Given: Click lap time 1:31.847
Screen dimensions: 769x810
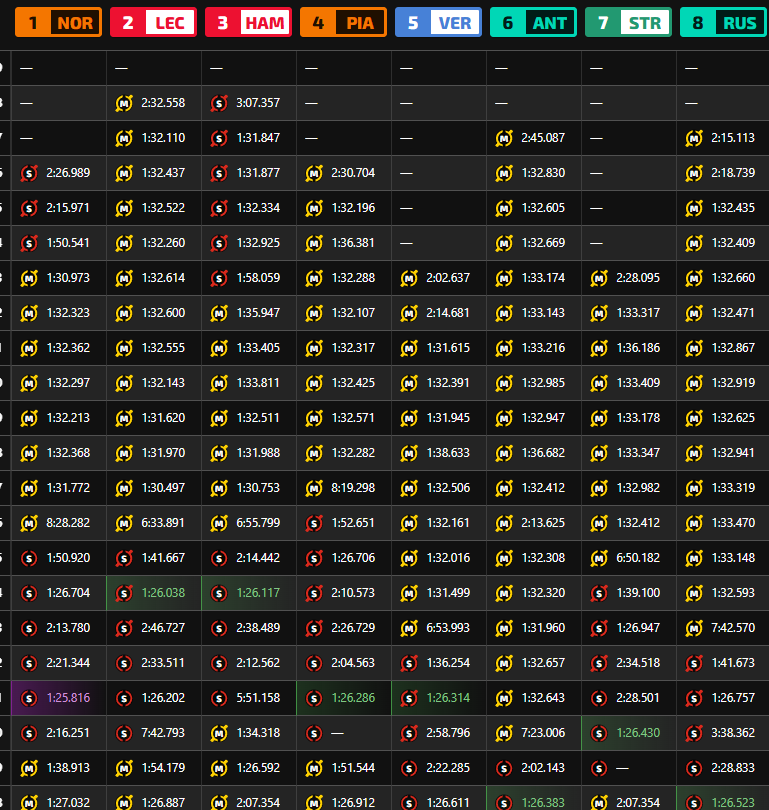Looking at the screenshot, I should click(258, 138).
